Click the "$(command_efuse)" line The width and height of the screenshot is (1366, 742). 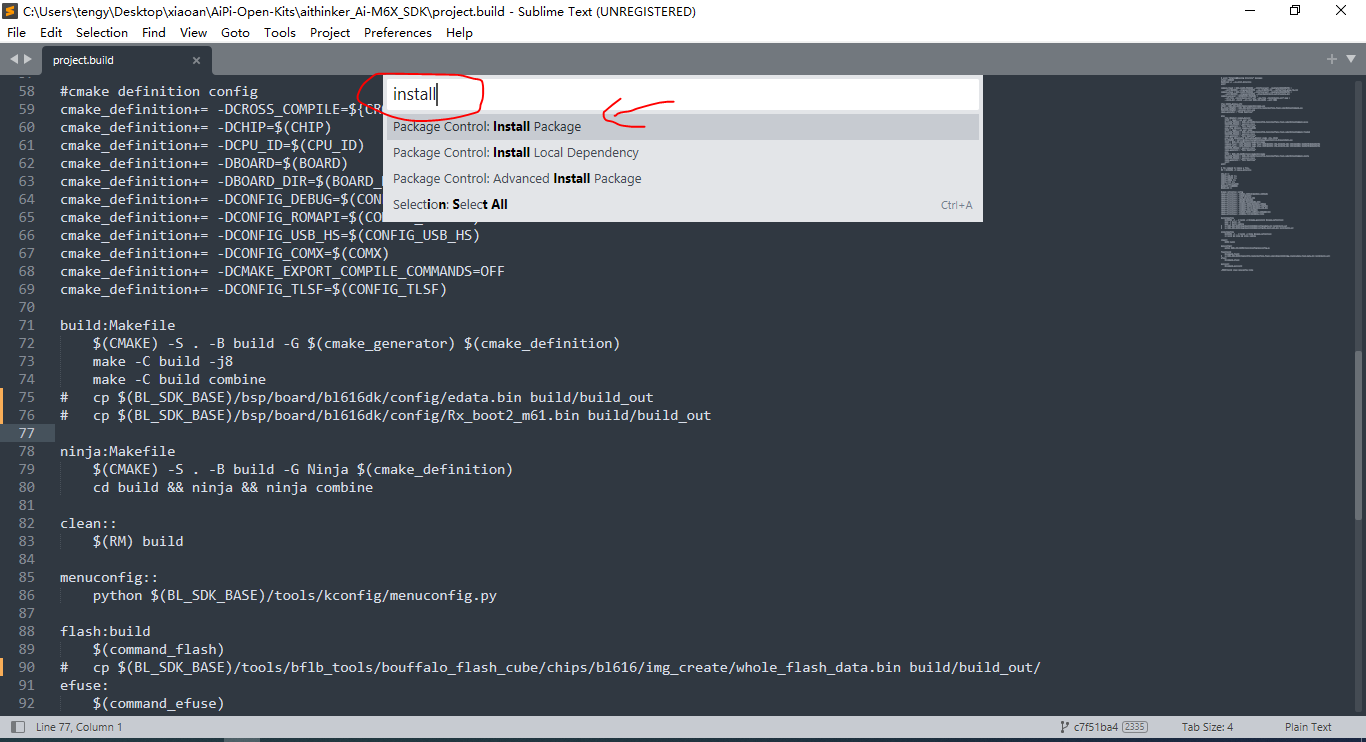point(159,703)
